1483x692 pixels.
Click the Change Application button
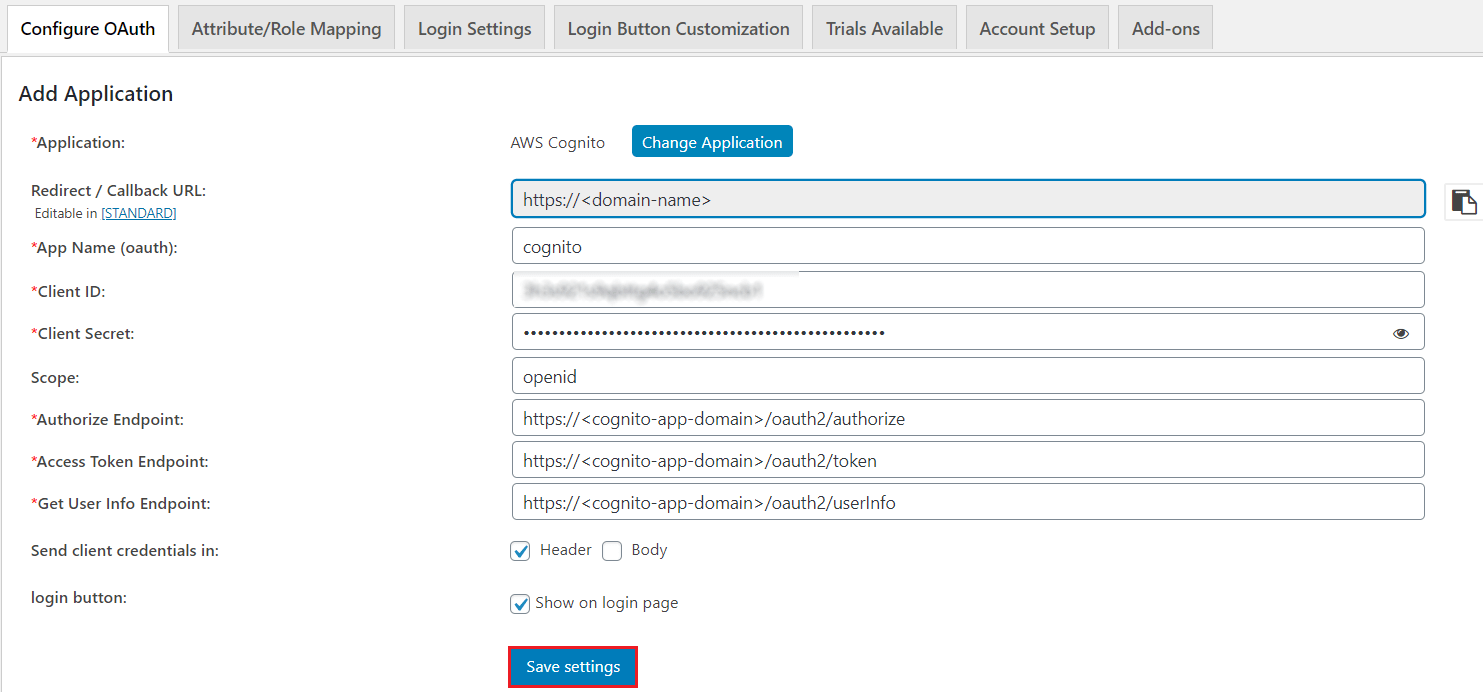pos(712,141)
